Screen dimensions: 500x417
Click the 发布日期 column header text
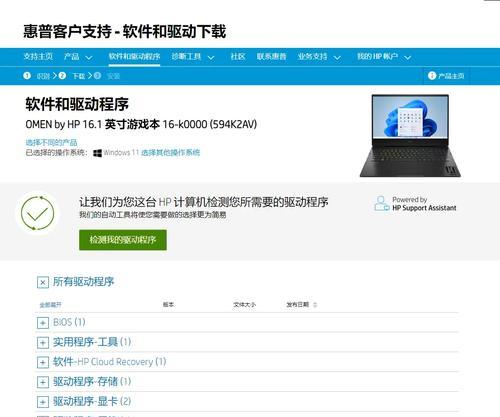click(x=298, y=304)
